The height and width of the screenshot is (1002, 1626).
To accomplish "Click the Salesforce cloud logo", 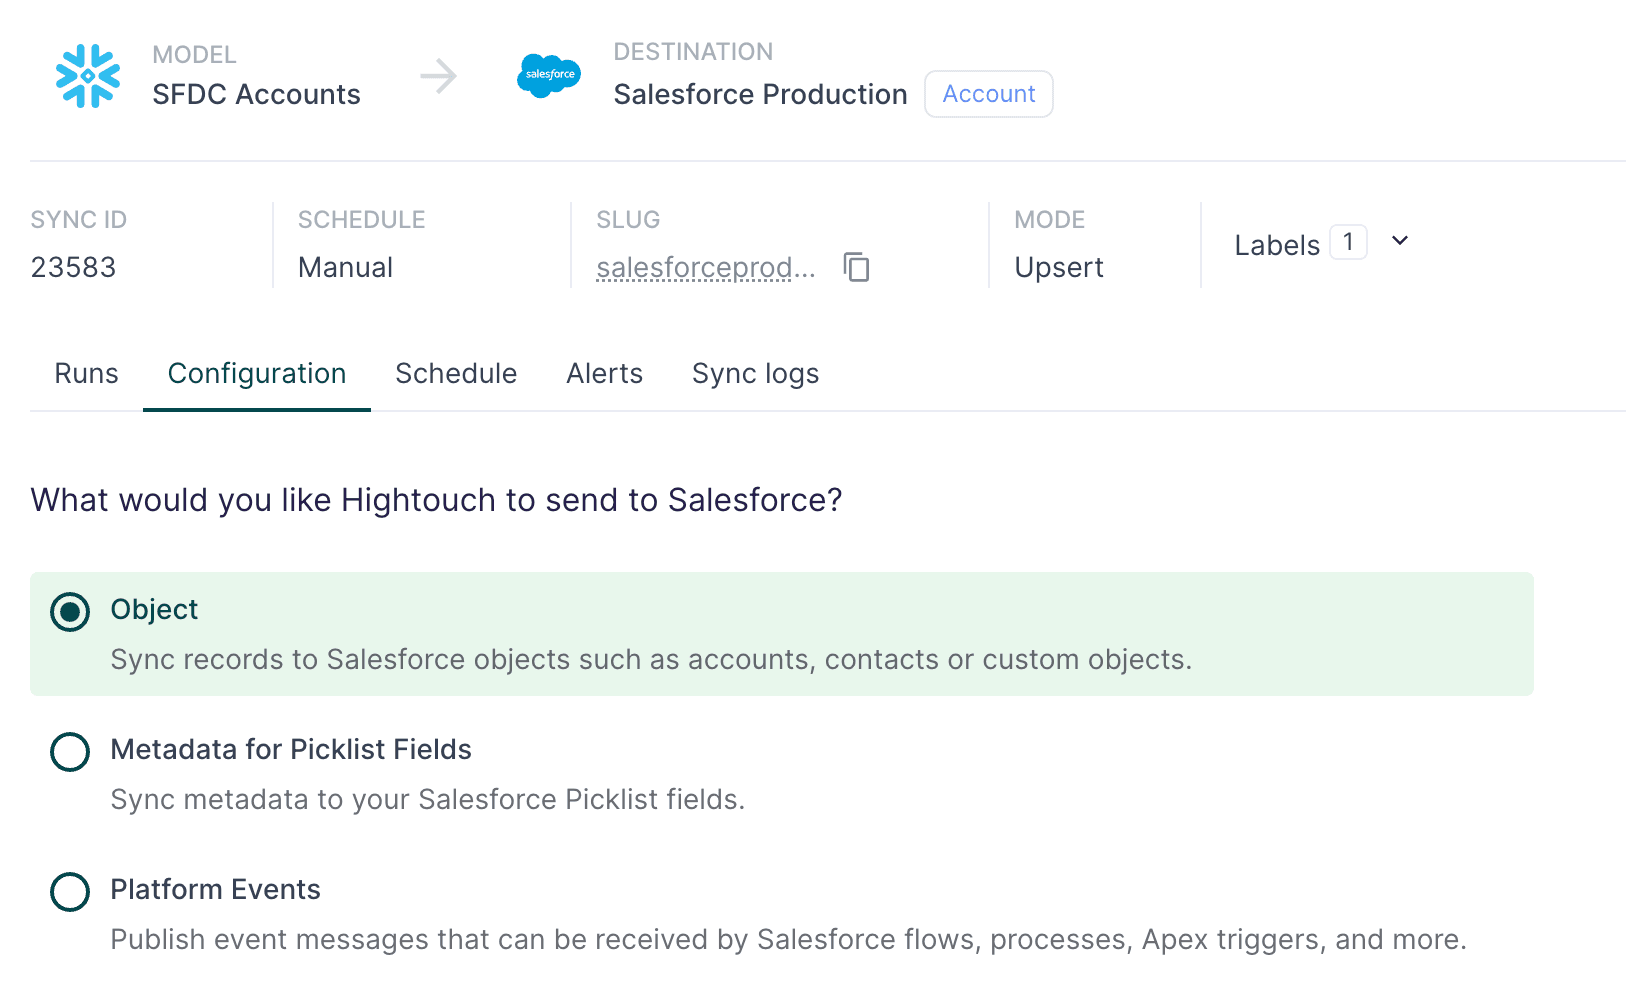I will pyautogui.click(x=549, y=76).
